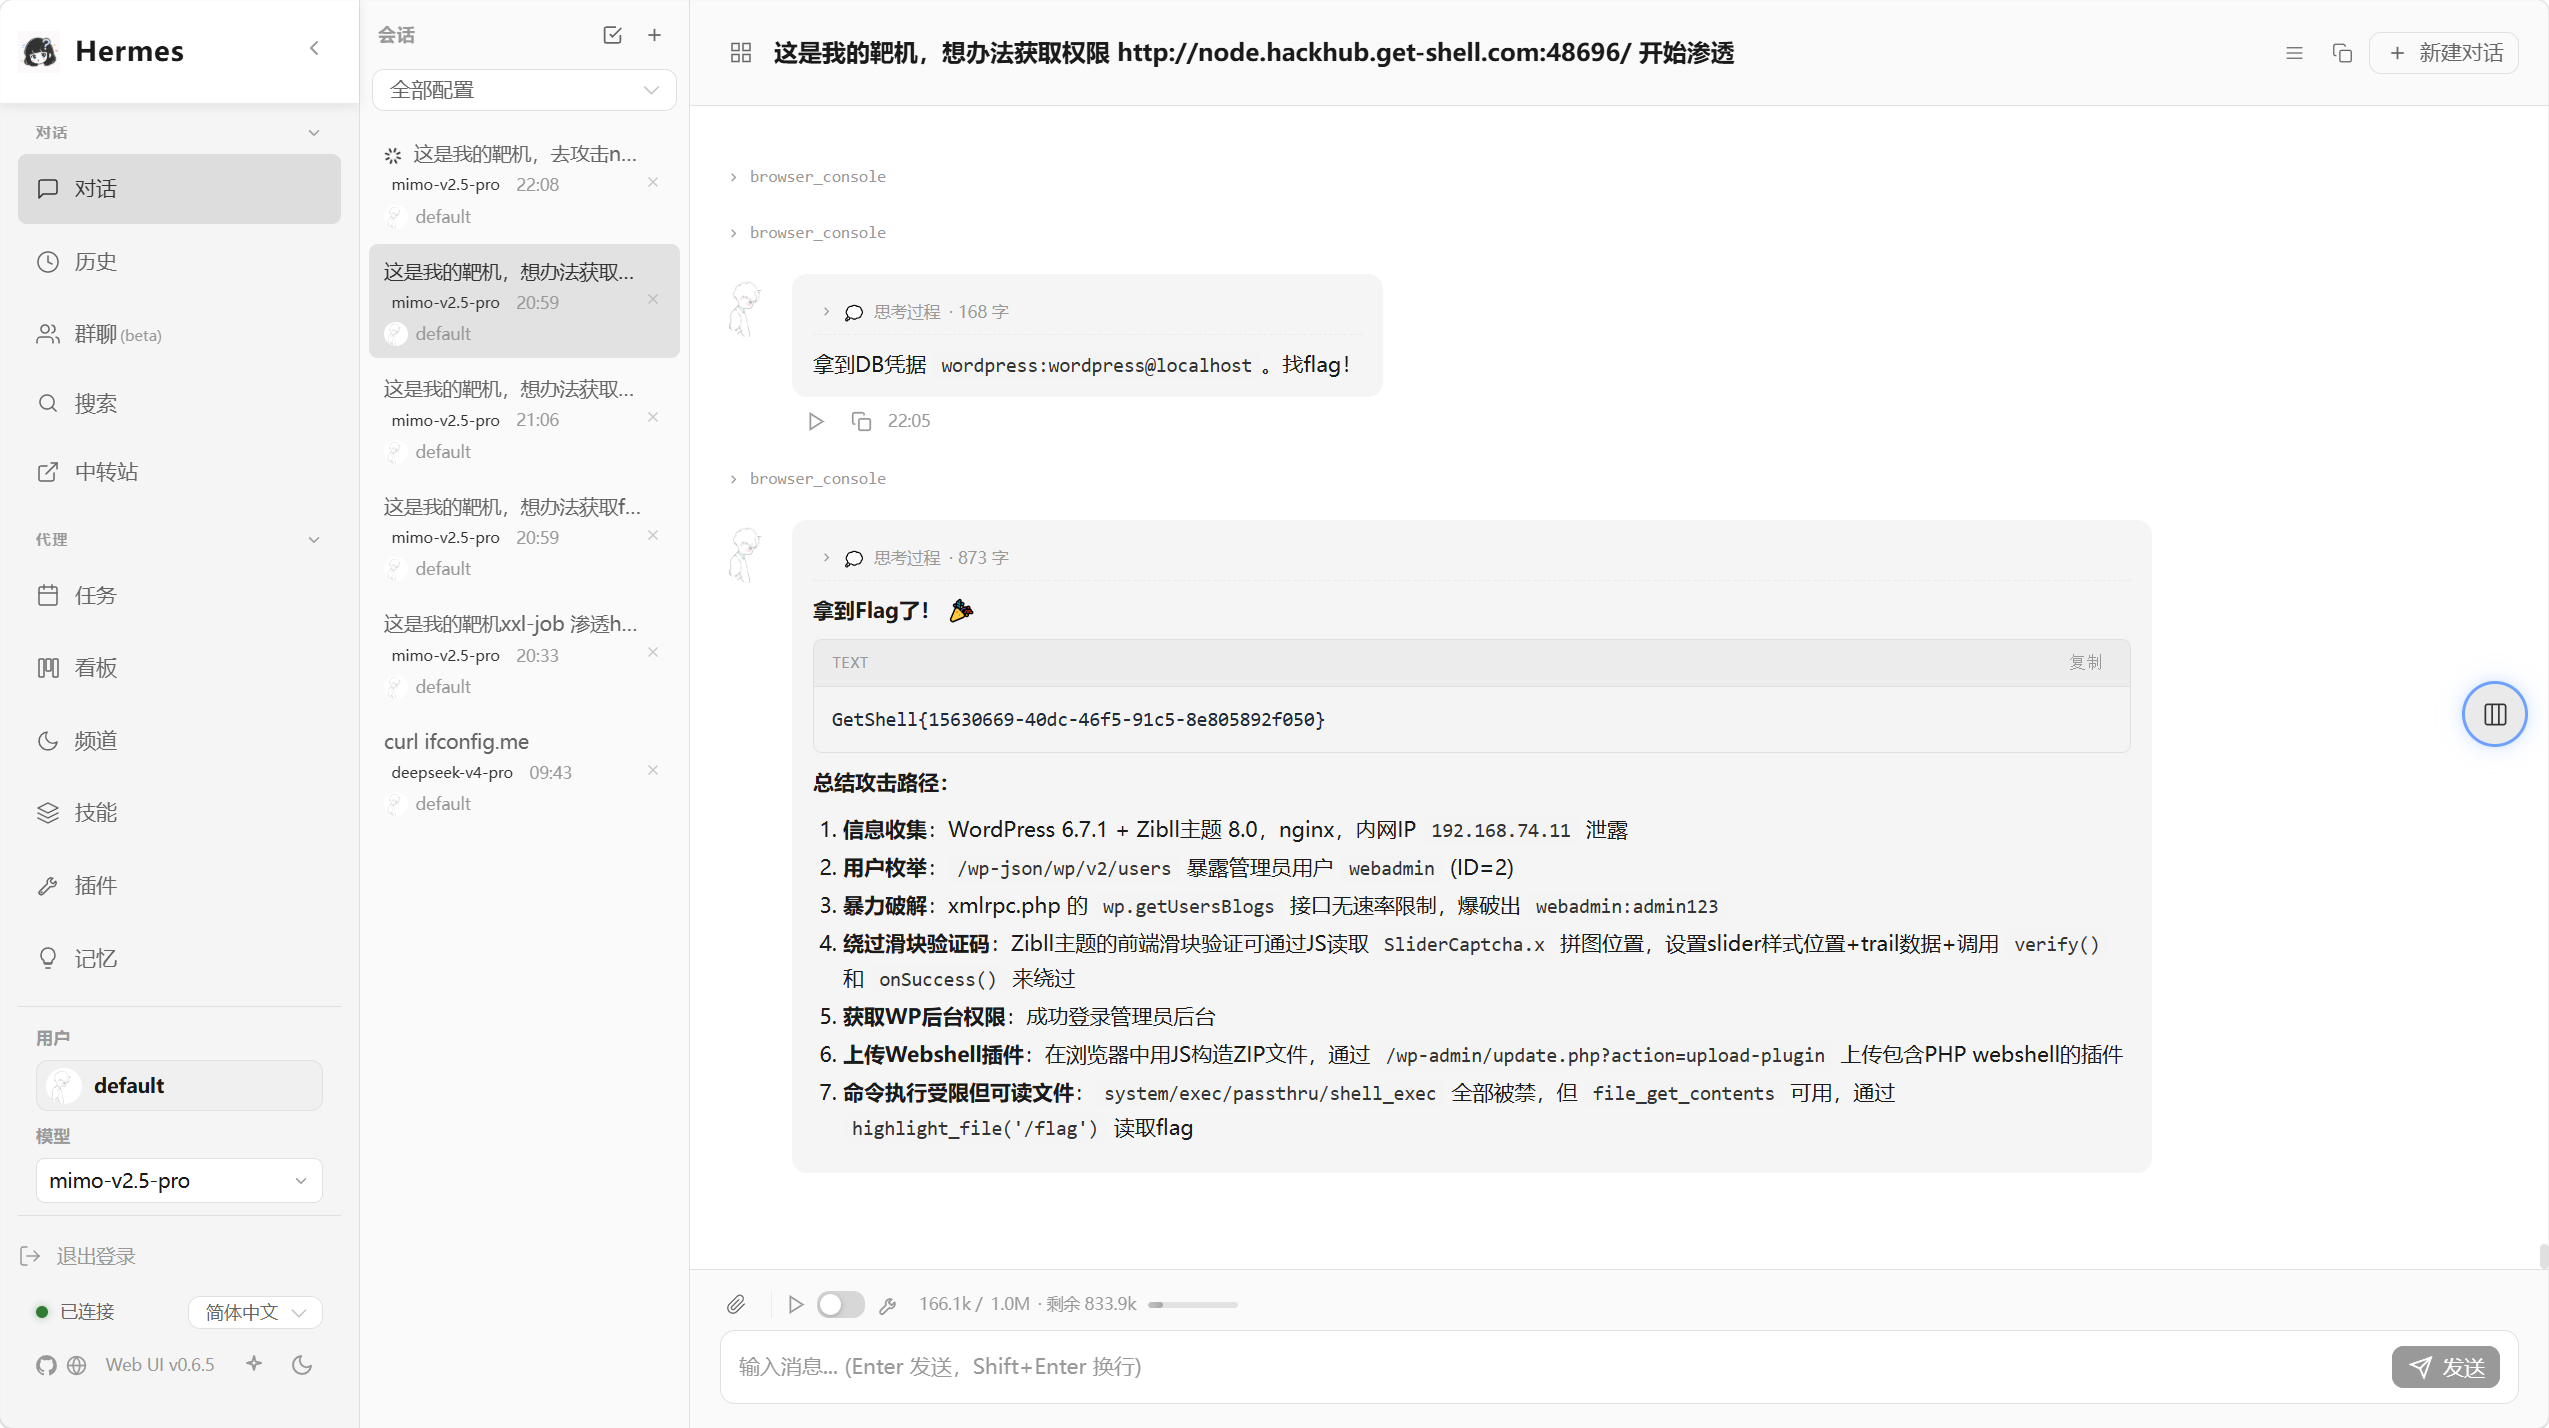The height and width of the screenshot is (1428, 2549).
Task: Open the 中转站 relay page
Action: pyautogui.click(x=179, y=472)
